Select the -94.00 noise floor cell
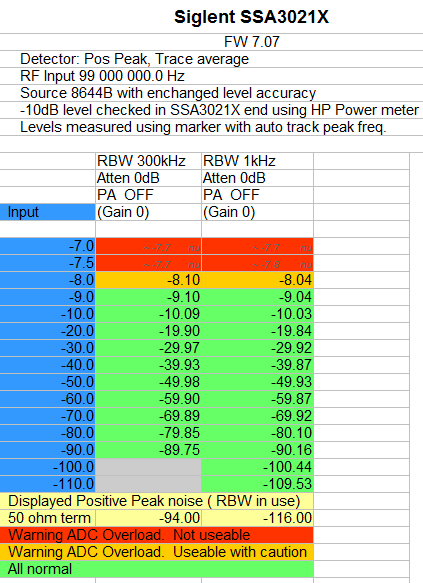The width and height of the screenshot is (423, 583). coord(149,518)
